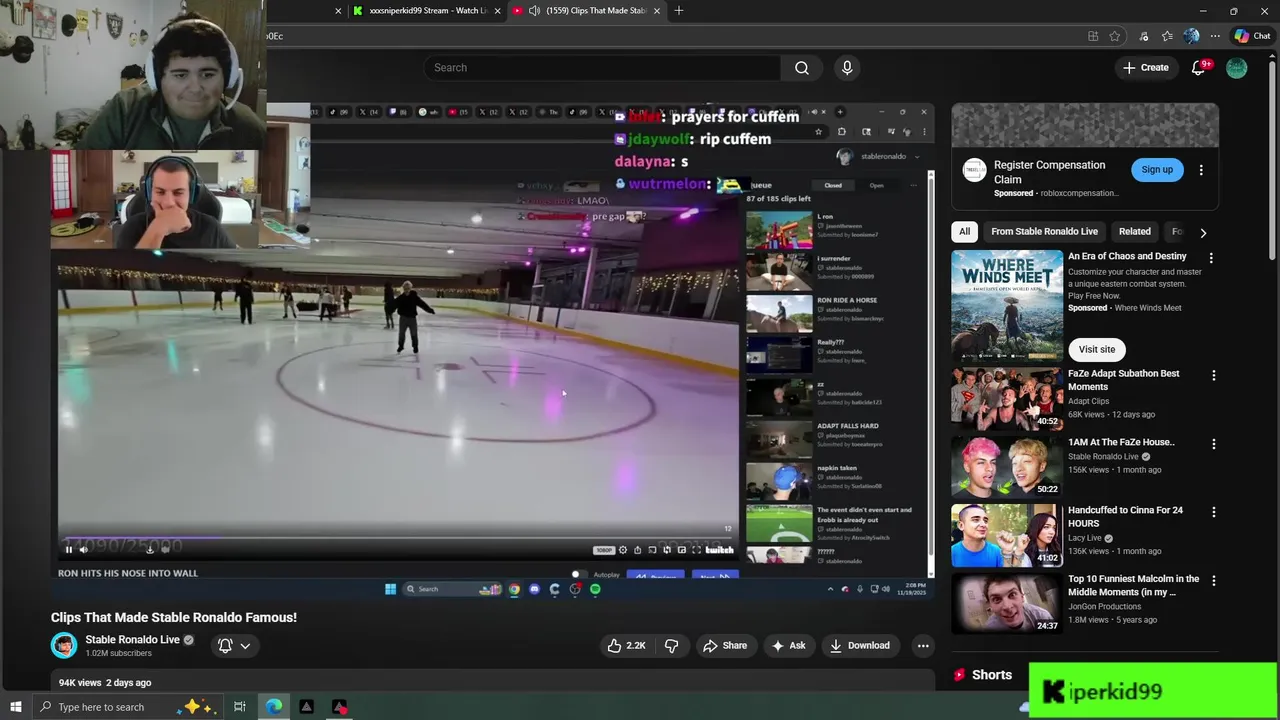
Task: Open Top 10 Funniest Malcolm thumbnail
Action: 1007,603
